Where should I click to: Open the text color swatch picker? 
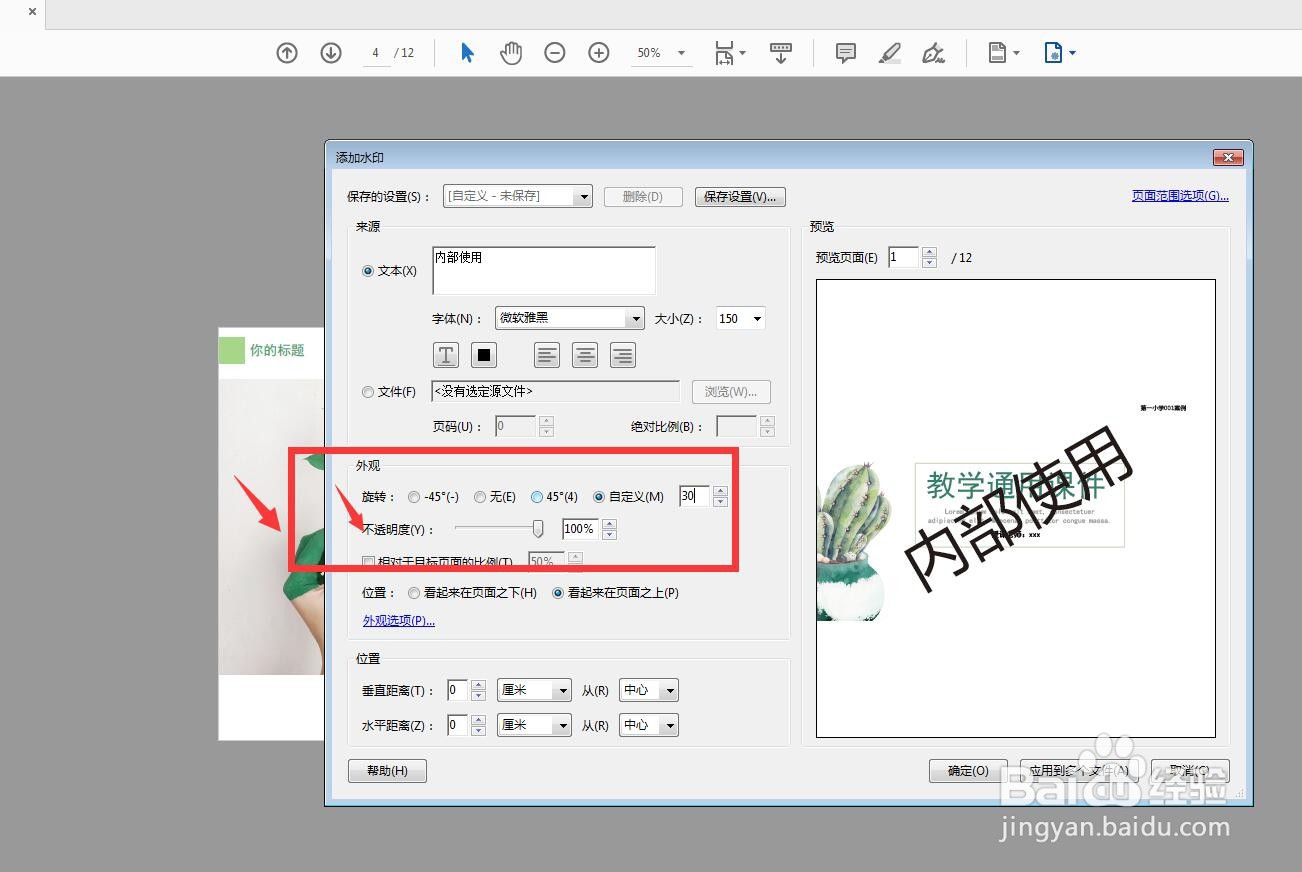(x=484, y=355)
